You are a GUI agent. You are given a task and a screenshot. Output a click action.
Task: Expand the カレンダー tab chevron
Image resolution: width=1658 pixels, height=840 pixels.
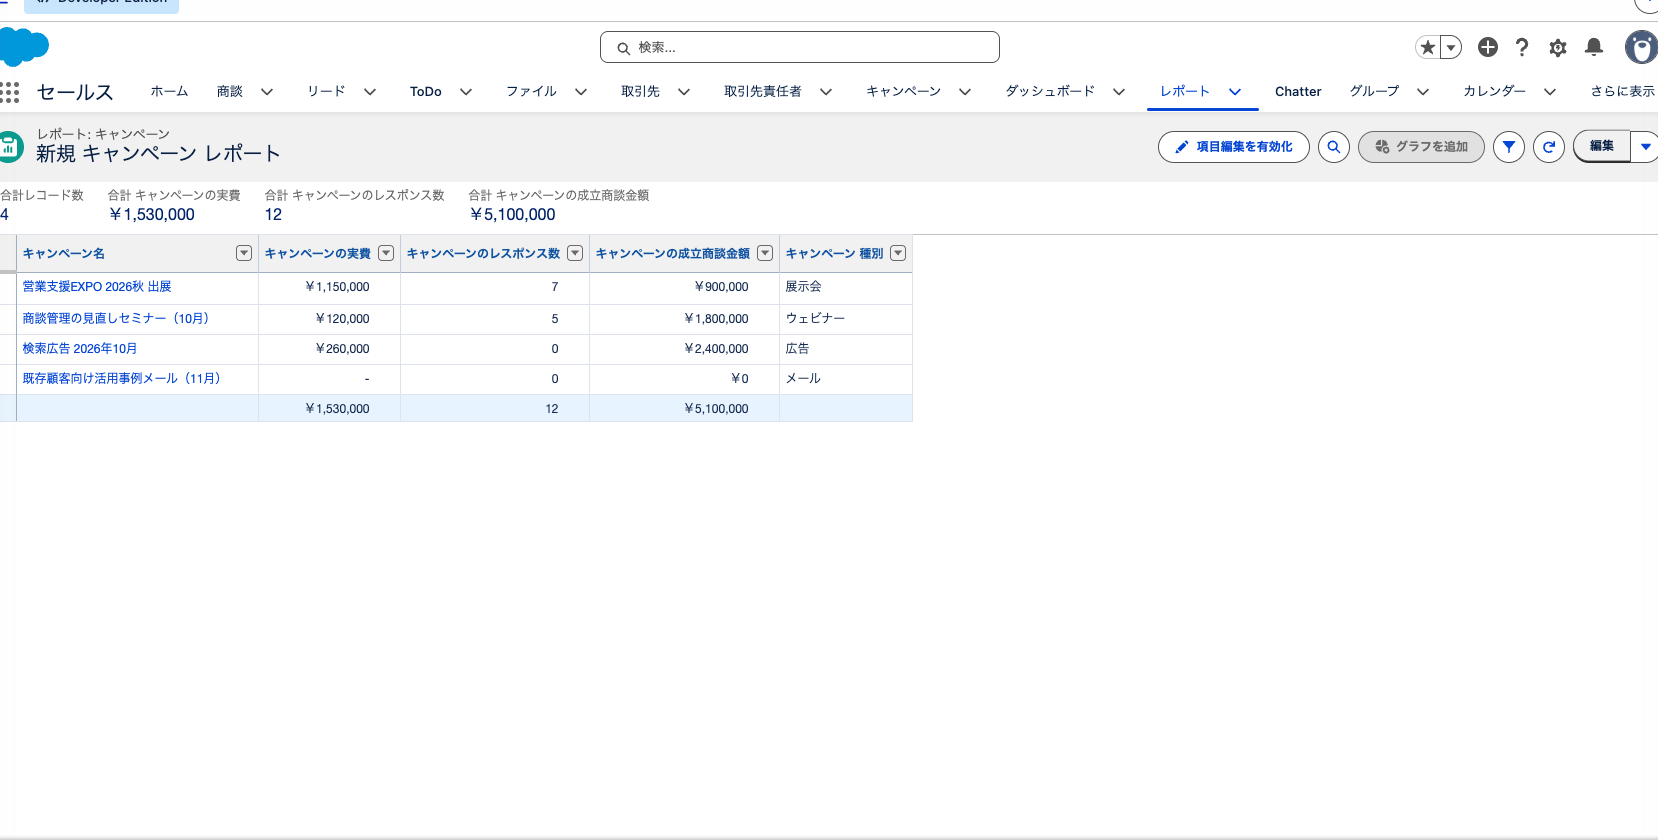pos(1550,91)
